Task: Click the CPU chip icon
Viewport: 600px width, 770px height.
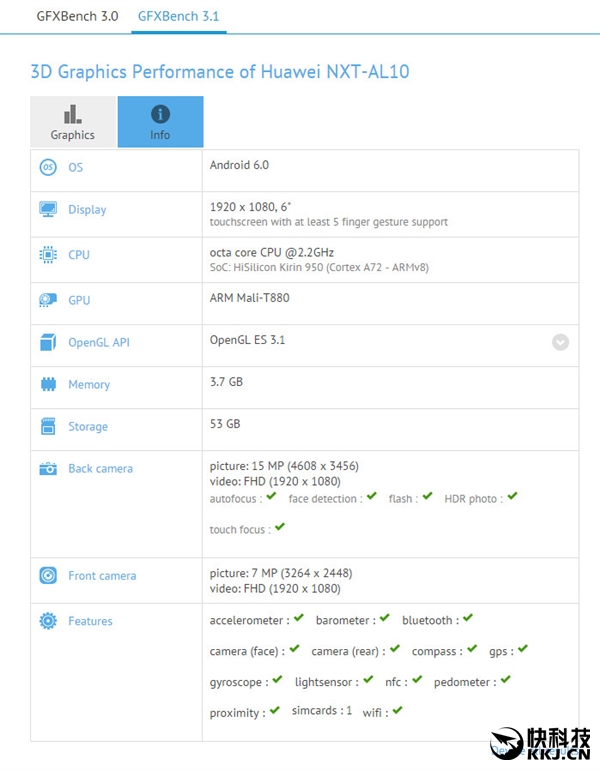Action: pyautogui.click(x=48, y=254)
